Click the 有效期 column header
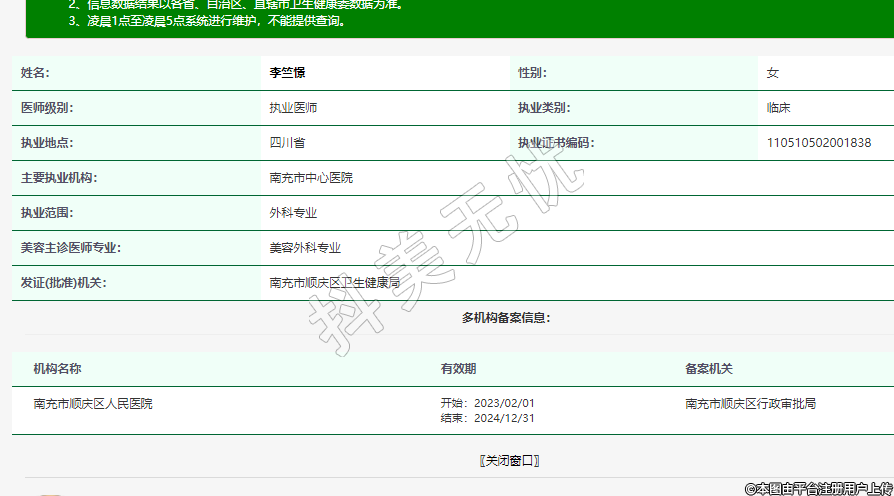Screen dimensions: 894x496 pyautogui.click(x=458, y=369)
